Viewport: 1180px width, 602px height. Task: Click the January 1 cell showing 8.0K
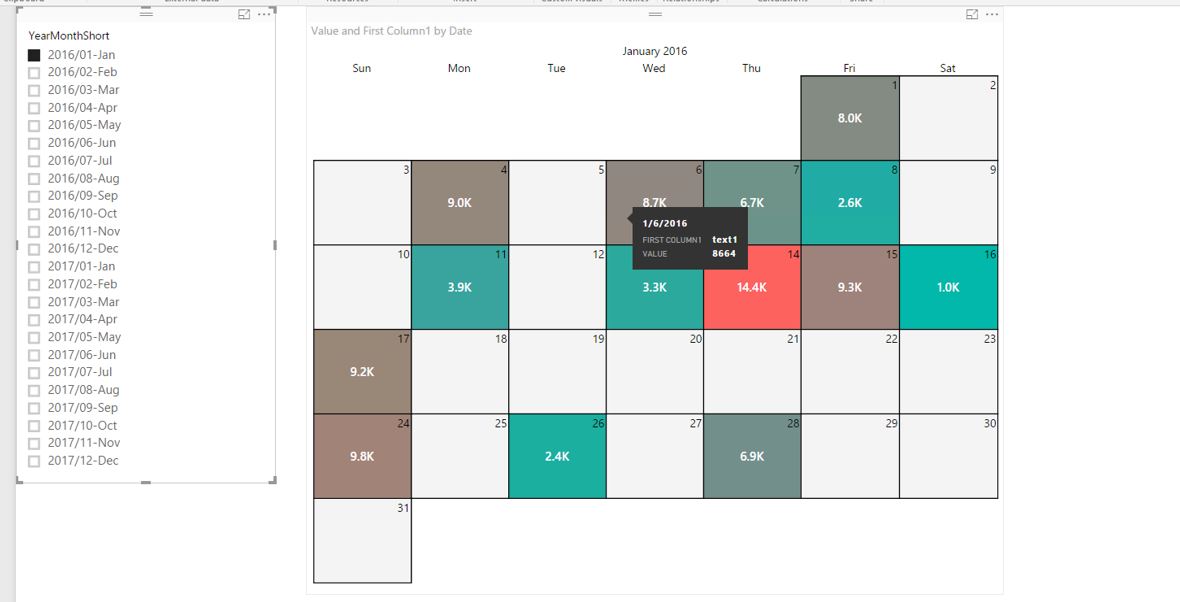click(x=850, y=118)
